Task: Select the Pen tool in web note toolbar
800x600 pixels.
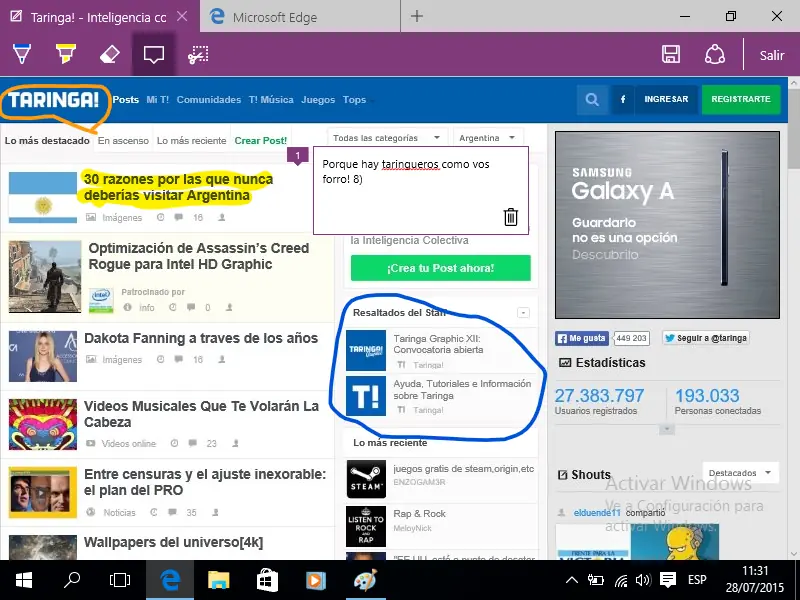Action: 21,54
